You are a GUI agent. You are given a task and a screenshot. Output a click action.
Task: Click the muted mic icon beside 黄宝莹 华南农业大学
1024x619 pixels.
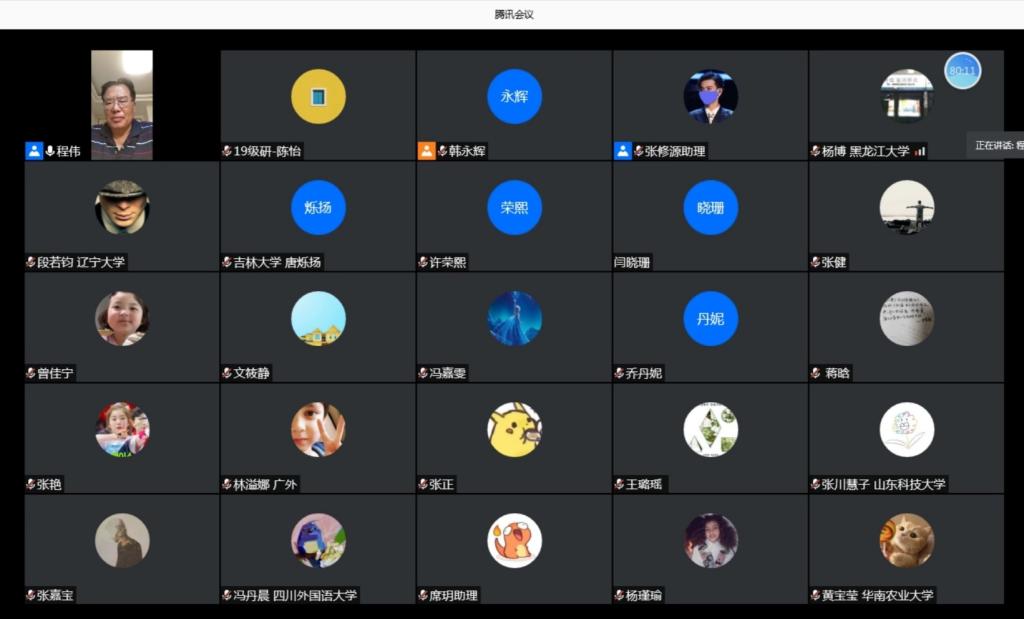tap(816, 595)
